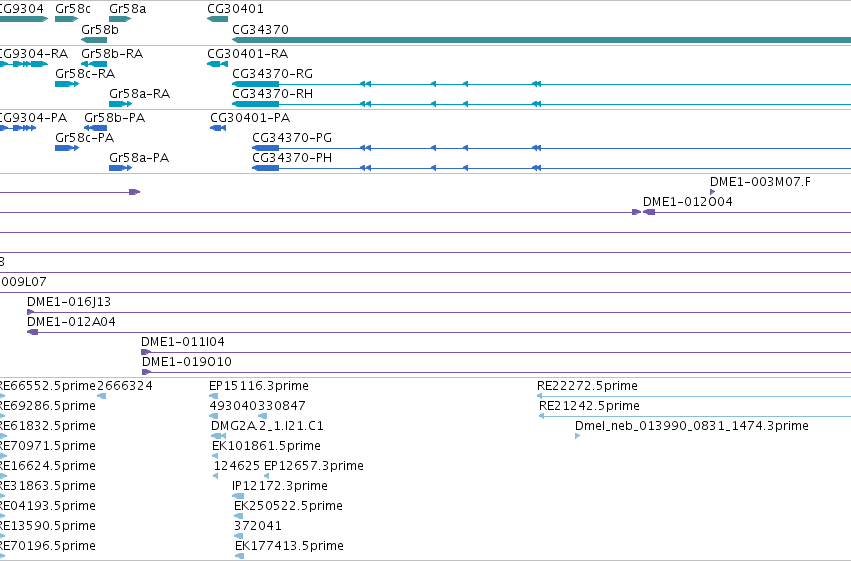Click the Gr58a-PA protein label
Screen dimensions: 851x561
point(139,158)
